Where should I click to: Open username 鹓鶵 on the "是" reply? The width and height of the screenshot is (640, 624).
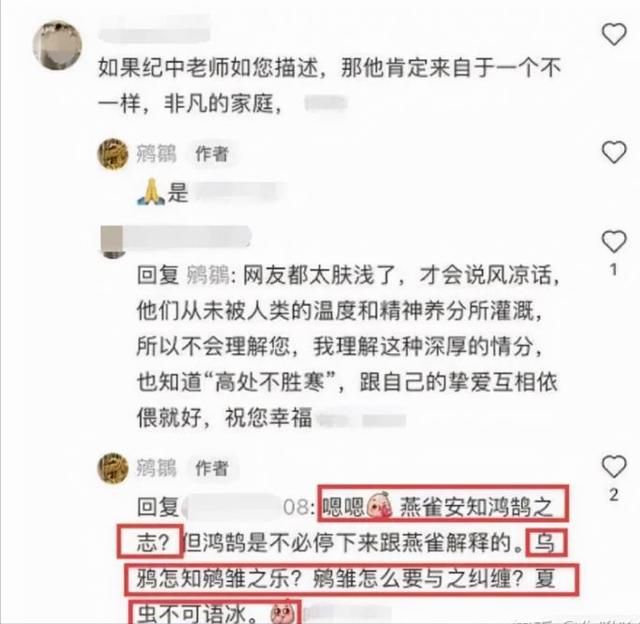[156, 154]
